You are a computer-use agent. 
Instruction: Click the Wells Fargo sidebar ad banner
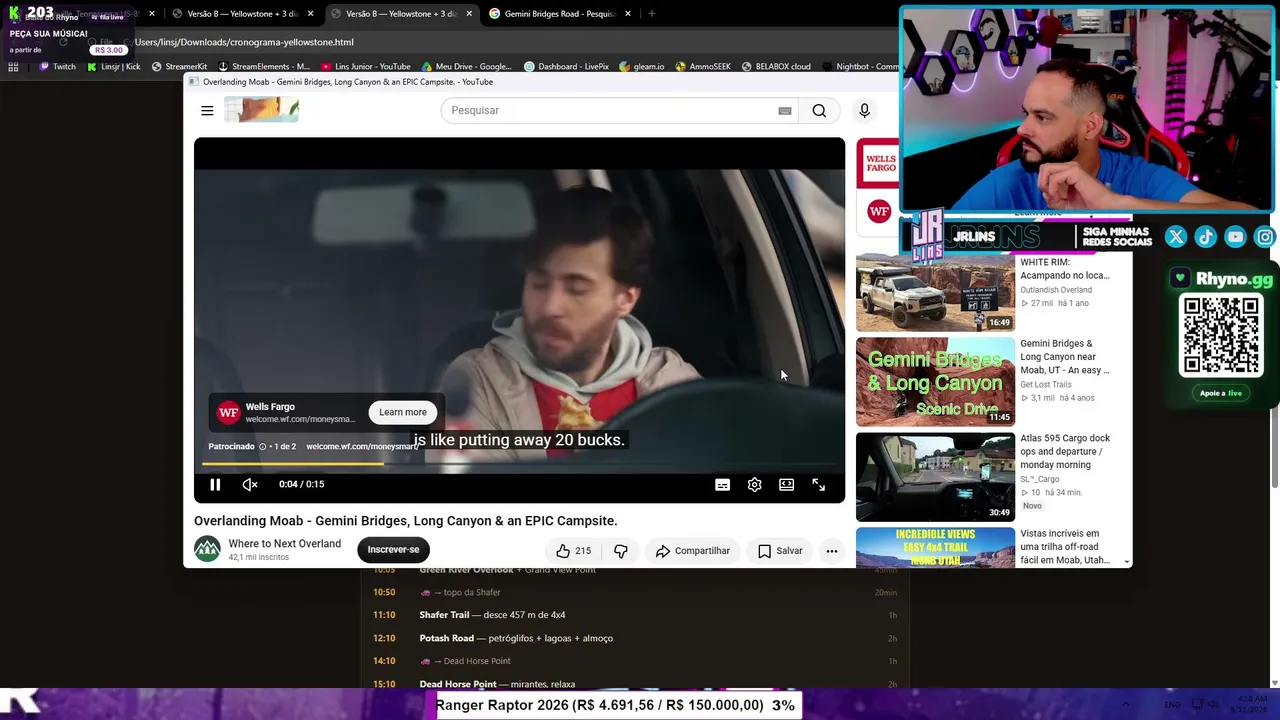click(x=878, y=162)
